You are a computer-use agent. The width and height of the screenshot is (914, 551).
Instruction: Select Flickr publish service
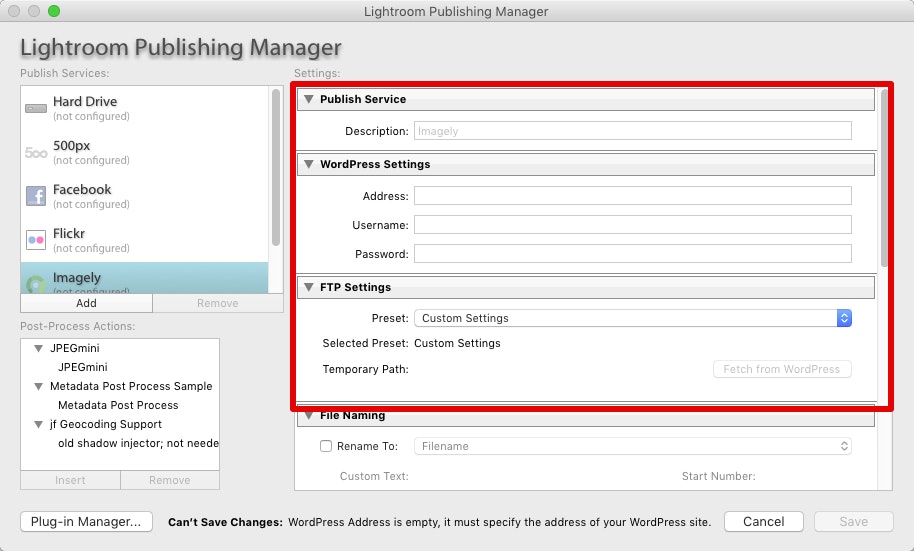click(145, 240)
